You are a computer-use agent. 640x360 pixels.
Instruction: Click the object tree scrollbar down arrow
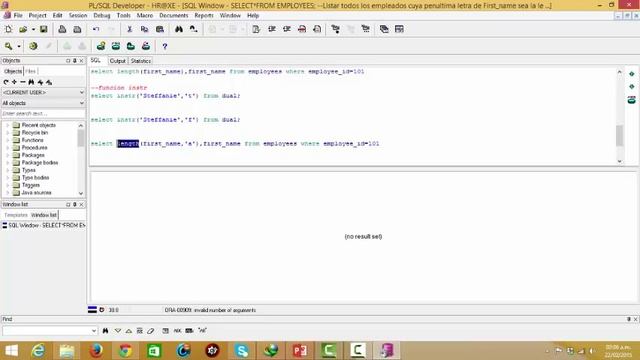[81, 193]
